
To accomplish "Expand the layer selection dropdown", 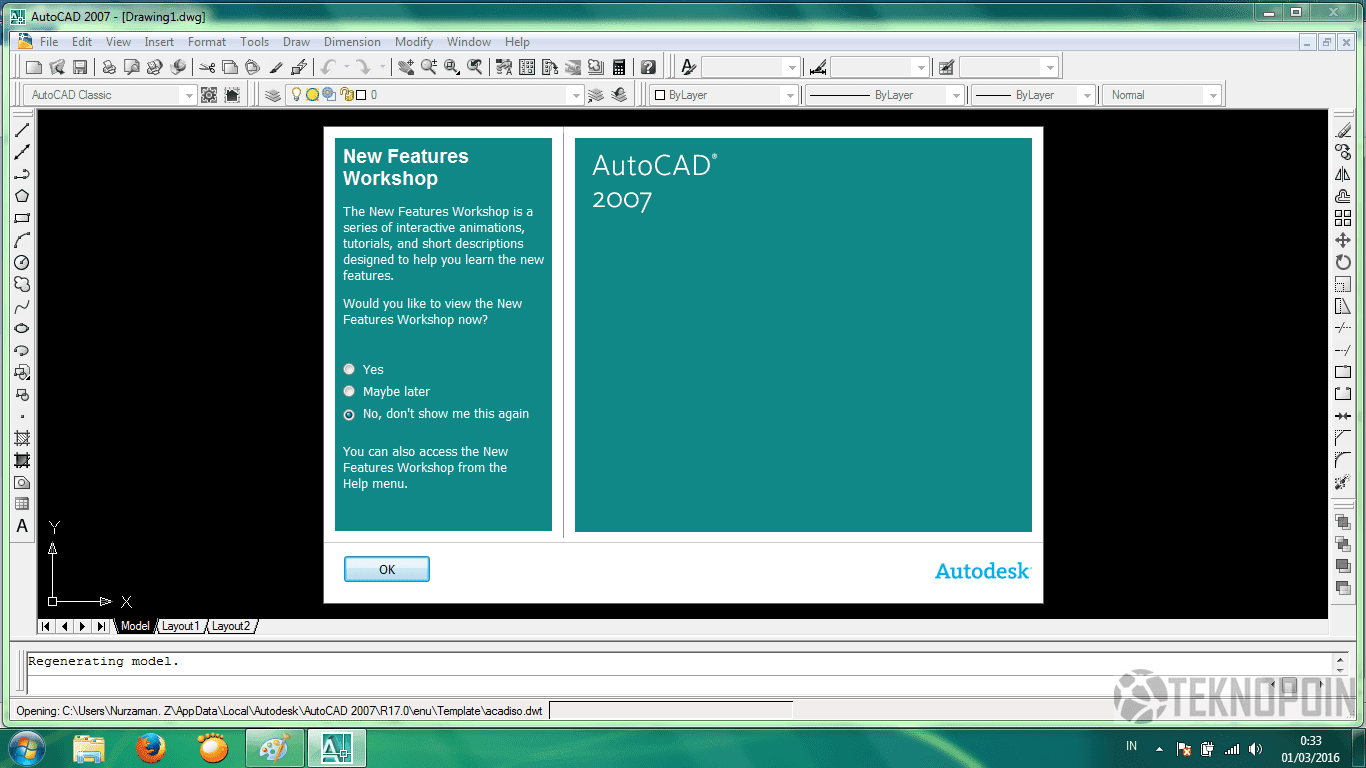I will (x=576, y=94).
